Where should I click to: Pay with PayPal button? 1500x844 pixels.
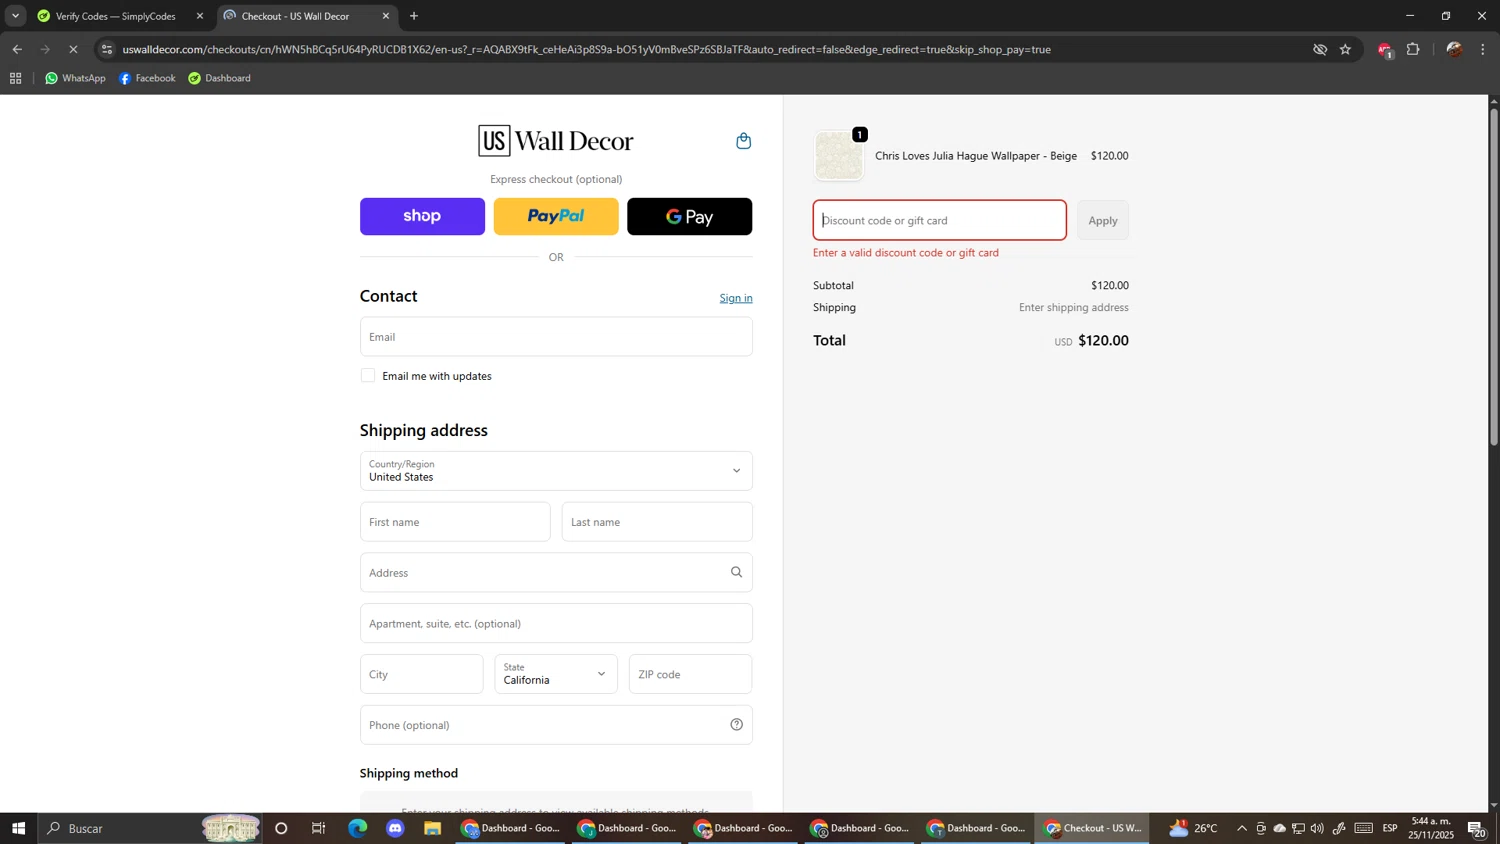pyautogui.click(x=556, y=217)
